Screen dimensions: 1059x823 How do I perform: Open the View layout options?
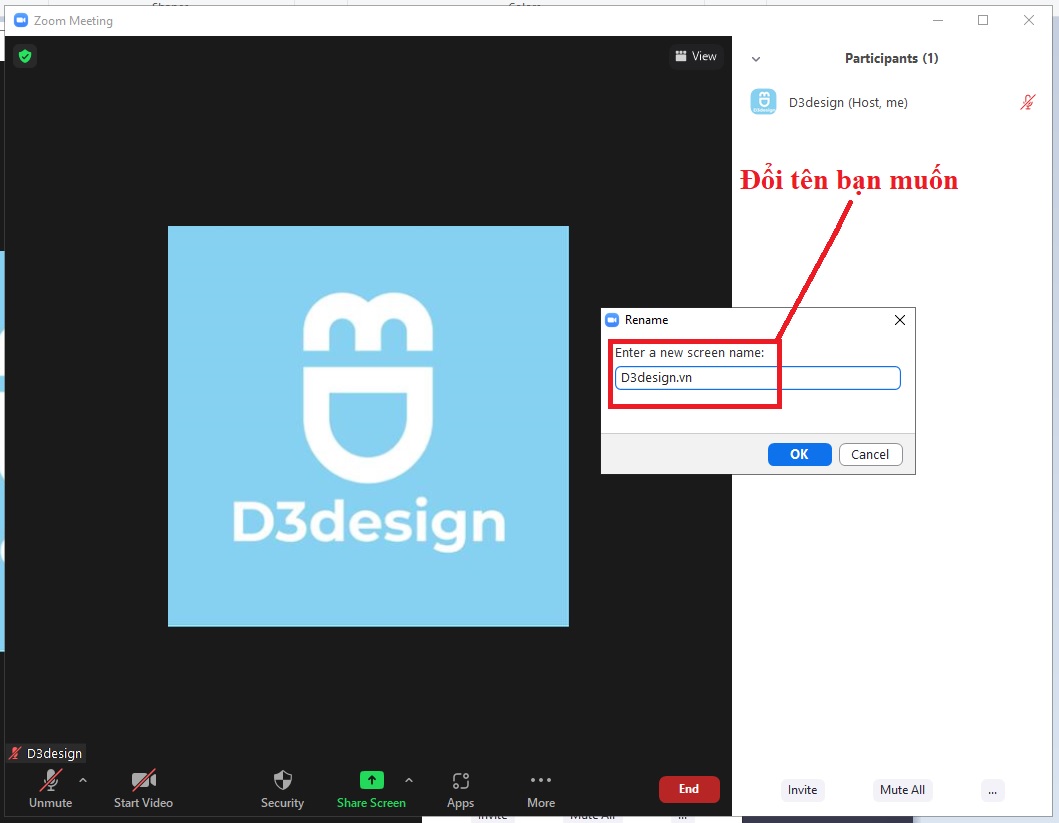coord(696,56)
